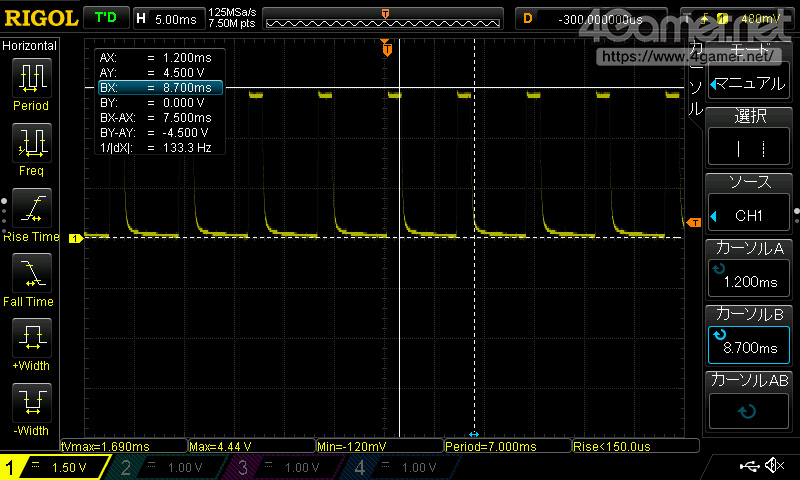Choose the Fall Time measurement icon
Image resolution: width=800 pixels, height=480 pixels.
pos(31,277)
